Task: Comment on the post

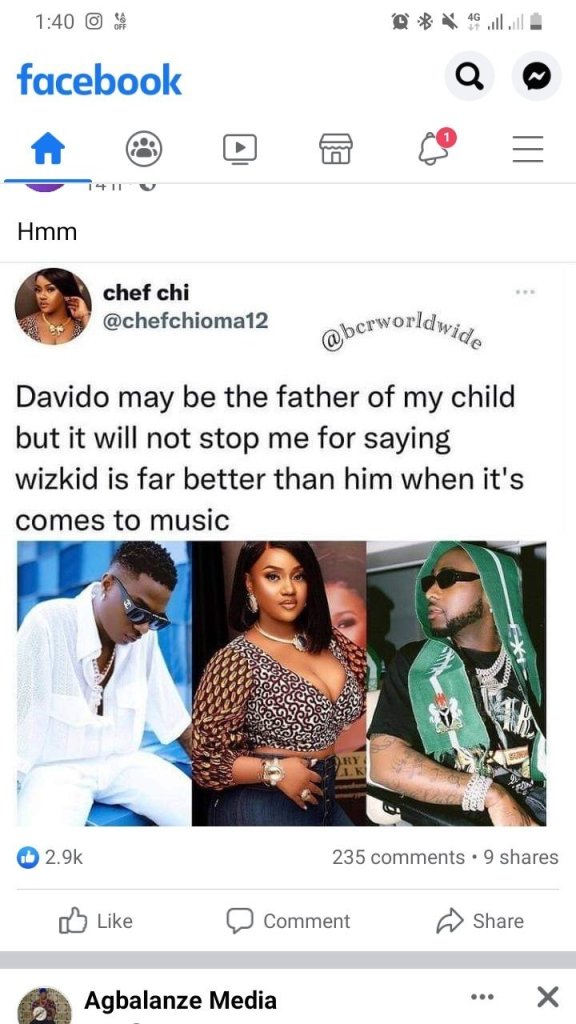Action: coord(288,921)
